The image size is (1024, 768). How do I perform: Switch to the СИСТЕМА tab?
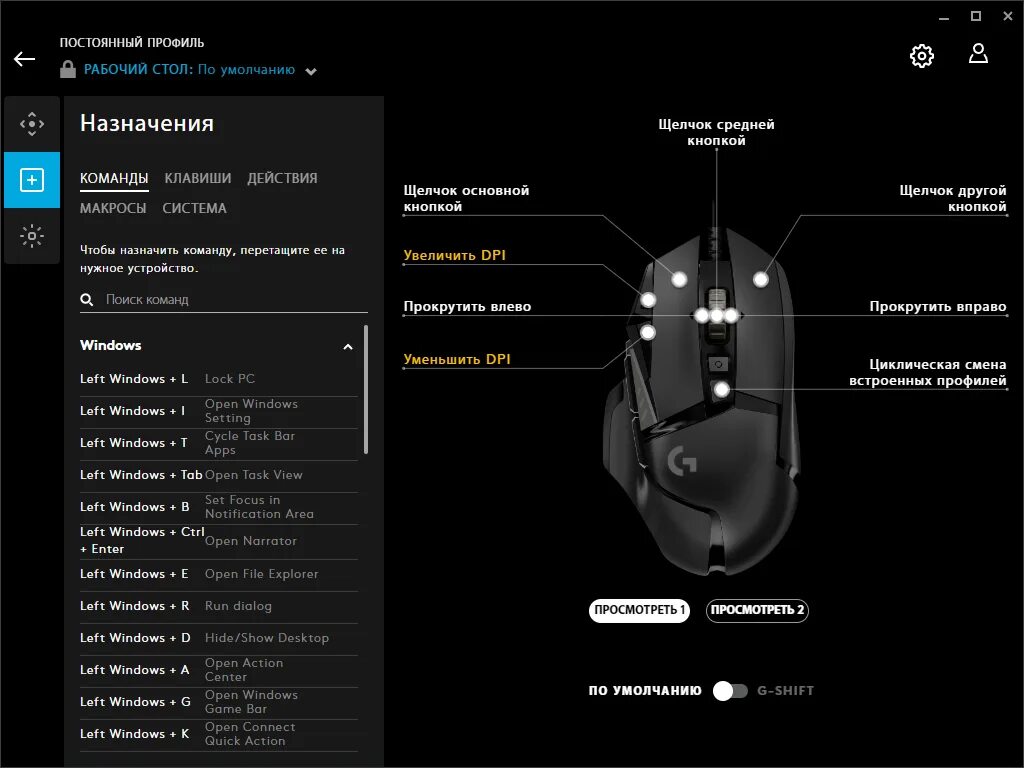click(195, 208)
